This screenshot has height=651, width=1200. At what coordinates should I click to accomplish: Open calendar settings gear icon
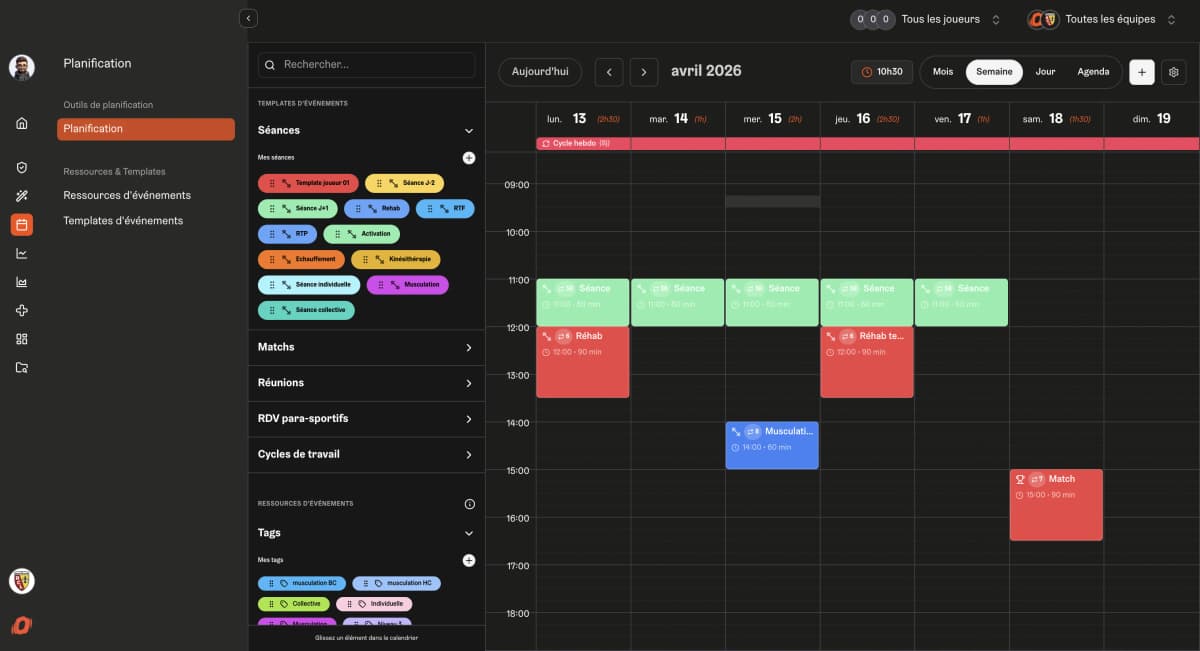[x=1173, y=72]
